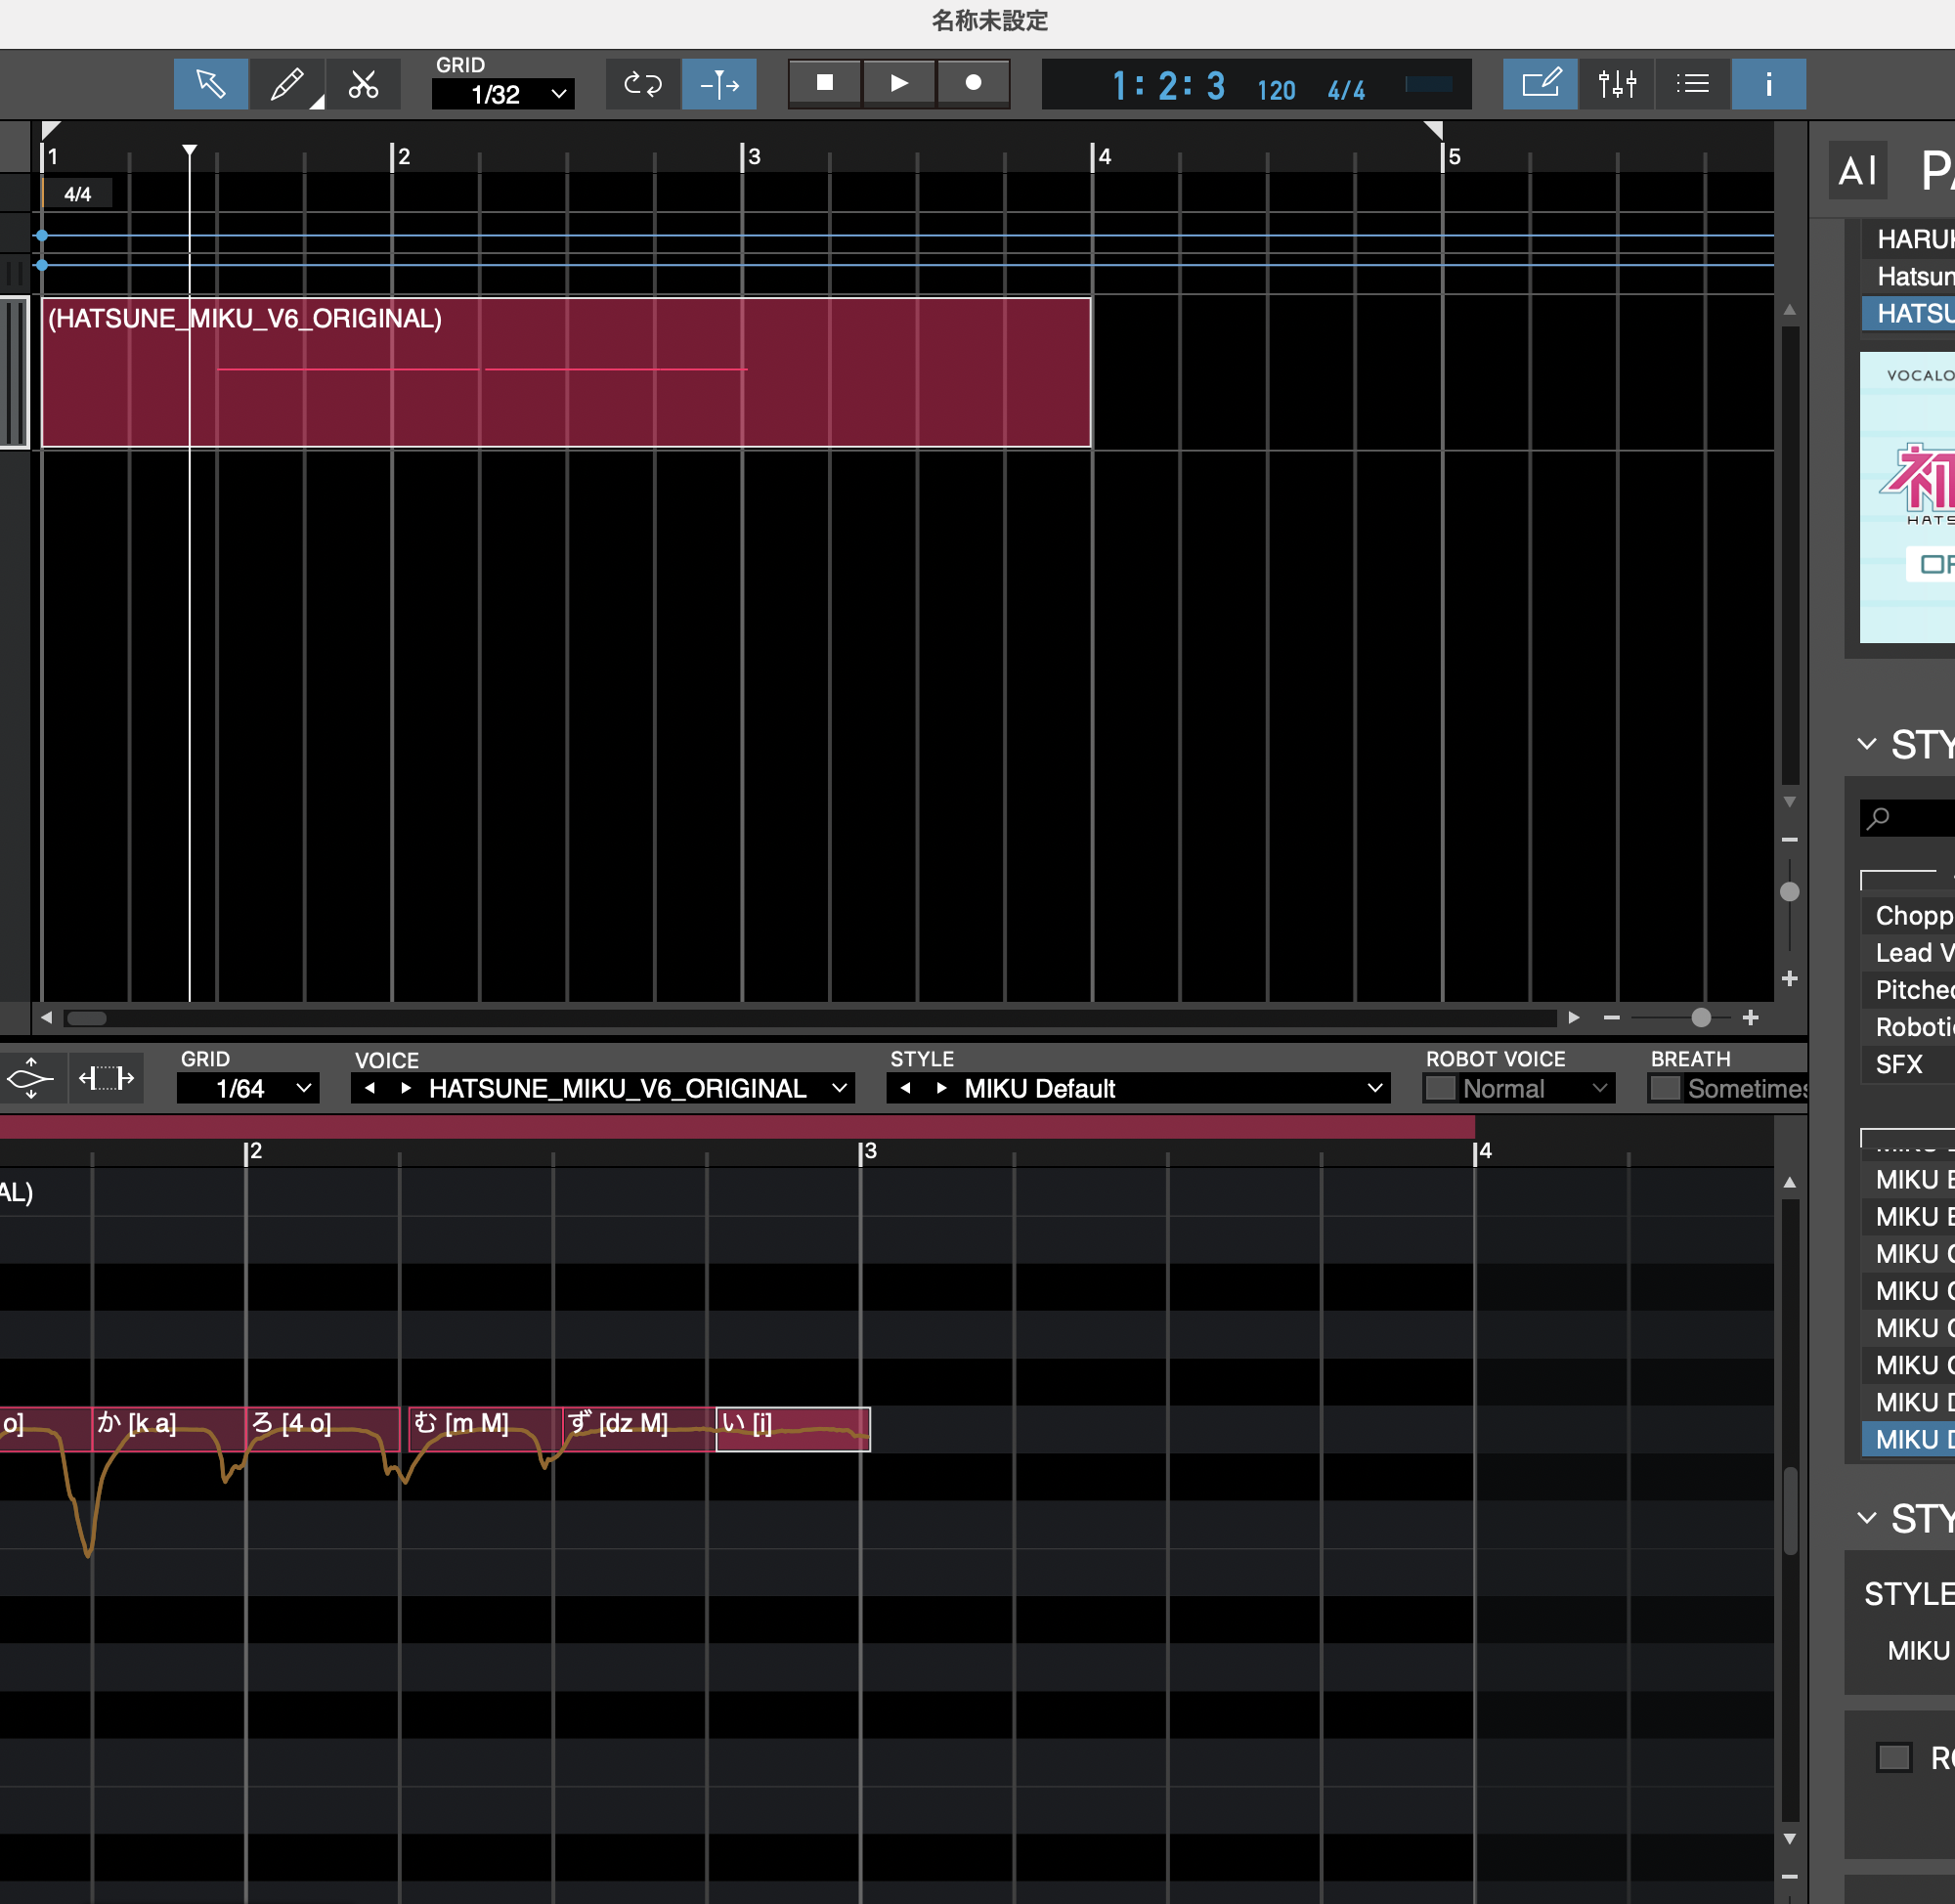
Task: Select previous voice with left arrow
Action: pyautogui.click(x=370, y=1088)
